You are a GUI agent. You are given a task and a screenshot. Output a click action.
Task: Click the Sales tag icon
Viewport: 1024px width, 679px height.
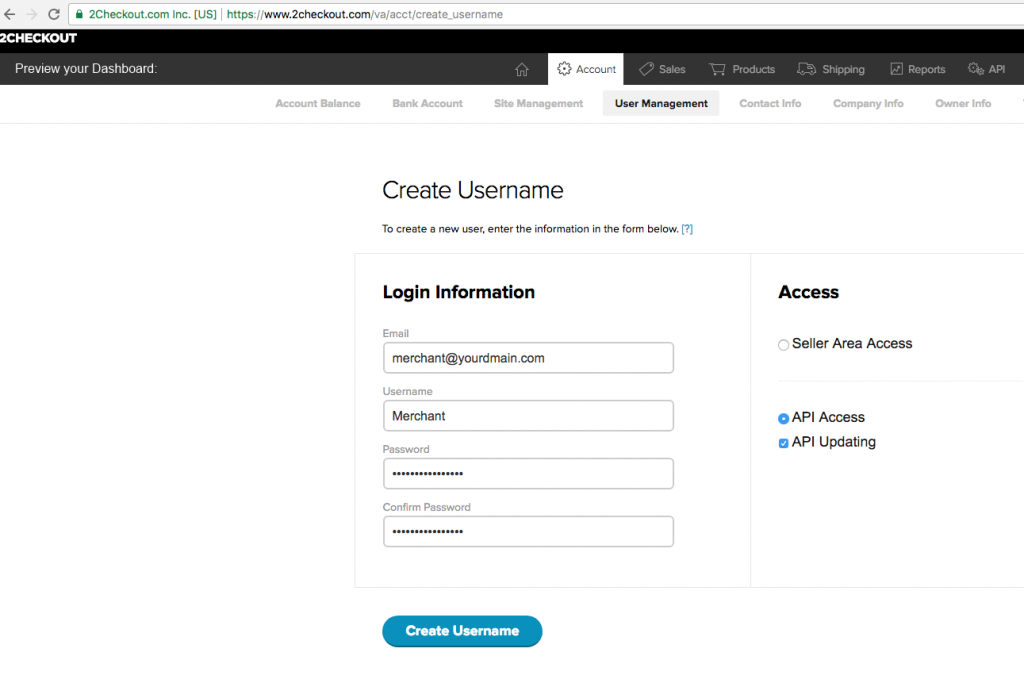pyautogui.click(x=646, y=69)
